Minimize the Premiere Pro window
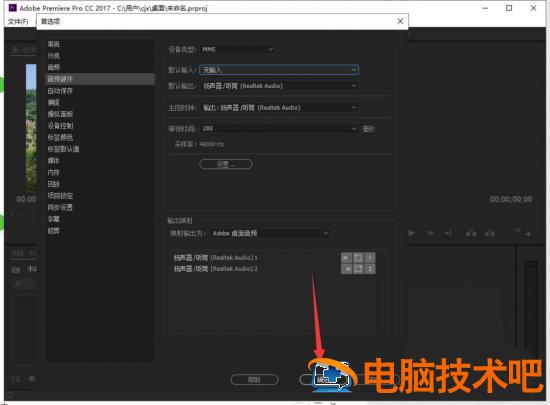 485,8
